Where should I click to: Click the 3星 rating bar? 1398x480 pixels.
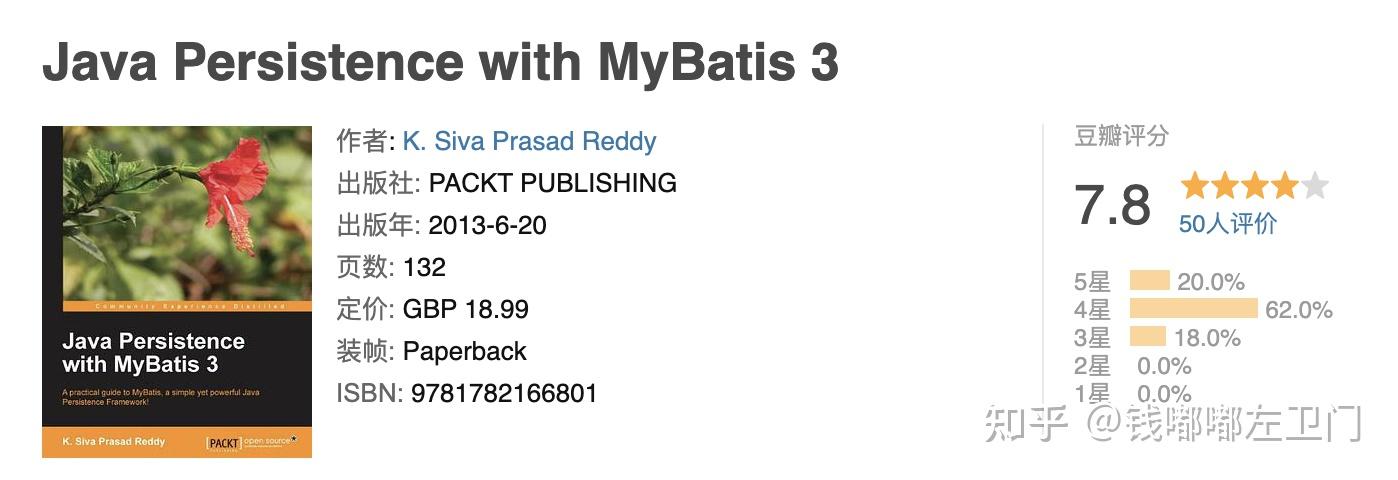tap(1148, 337)
